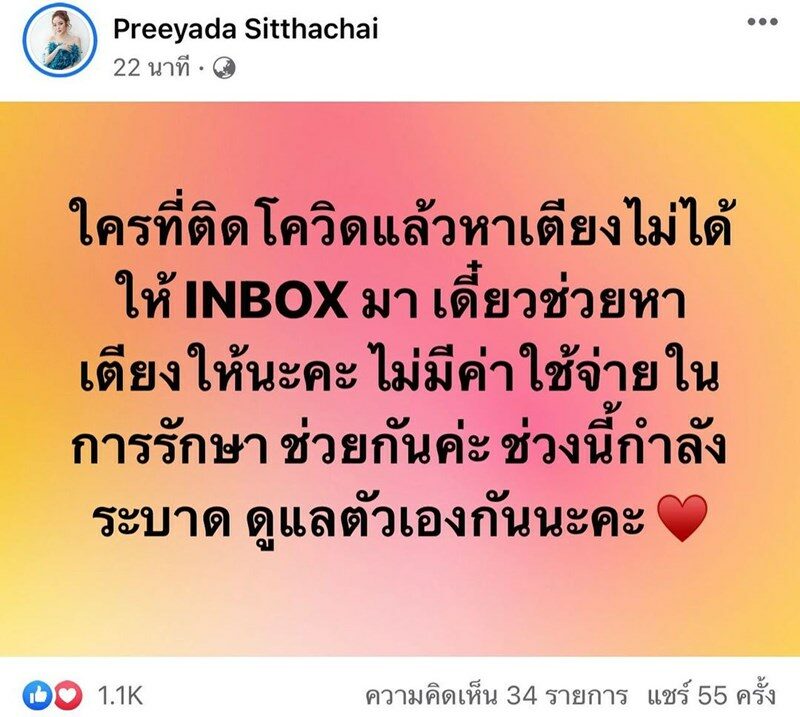Open Preeyada Sitthachai's profile picture
The image size is (800, 717).
pyautogui.click(x=60, y=39)
